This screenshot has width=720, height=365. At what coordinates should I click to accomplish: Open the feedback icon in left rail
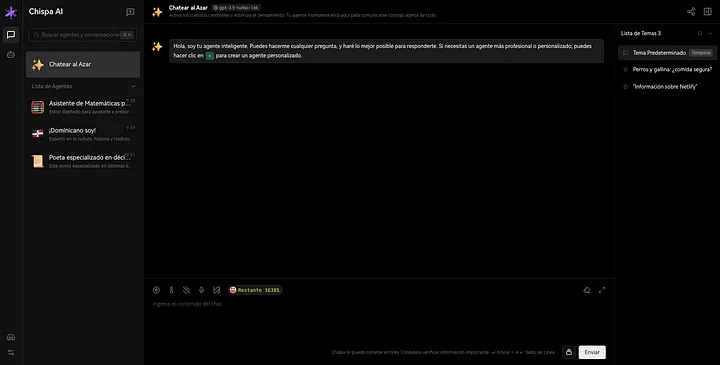[11, 337]
